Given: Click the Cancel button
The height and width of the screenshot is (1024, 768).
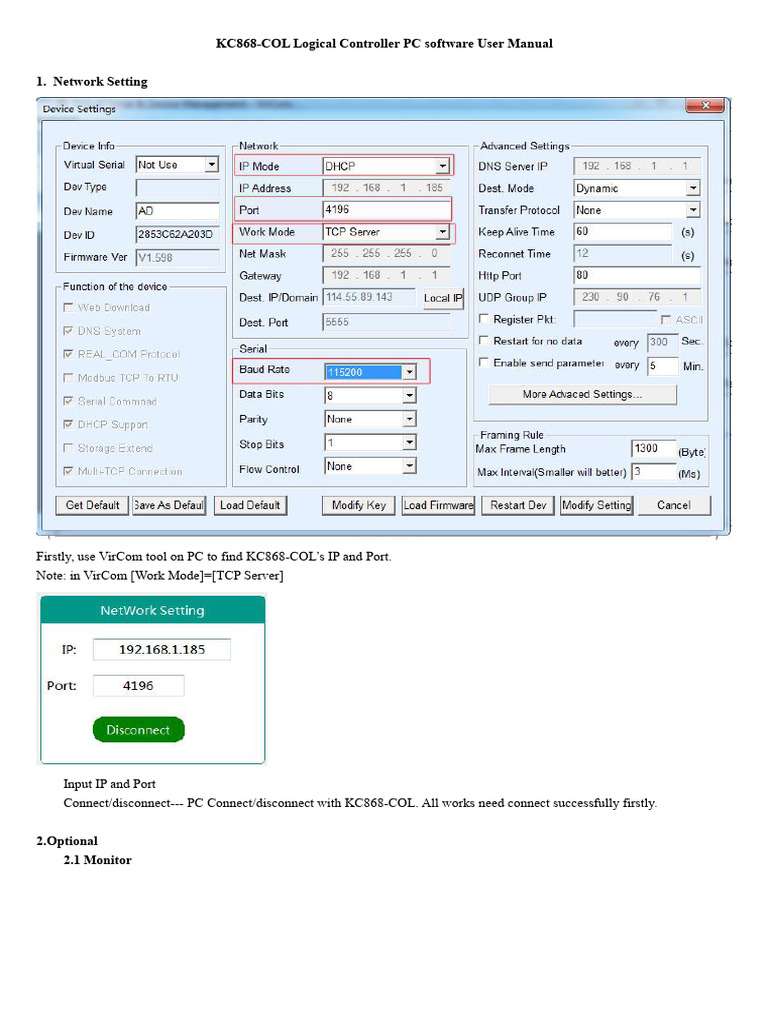Looking at the screenshot, I should [x=674, y=505].
